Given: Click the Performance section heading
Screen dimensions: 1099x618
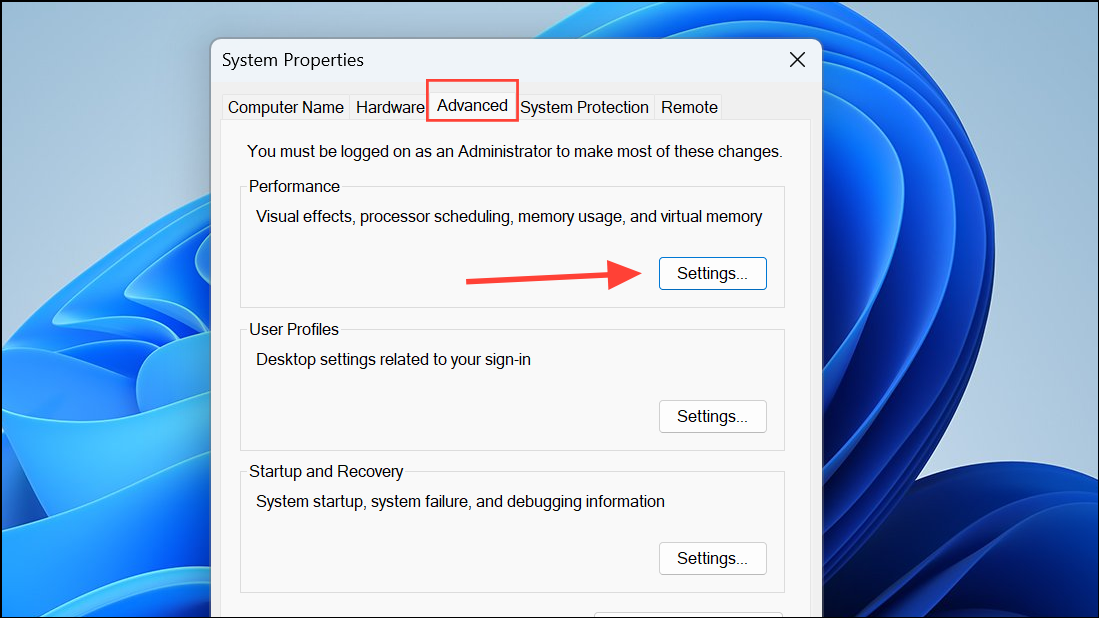Looking at the screenshot, I should point(294,186).
